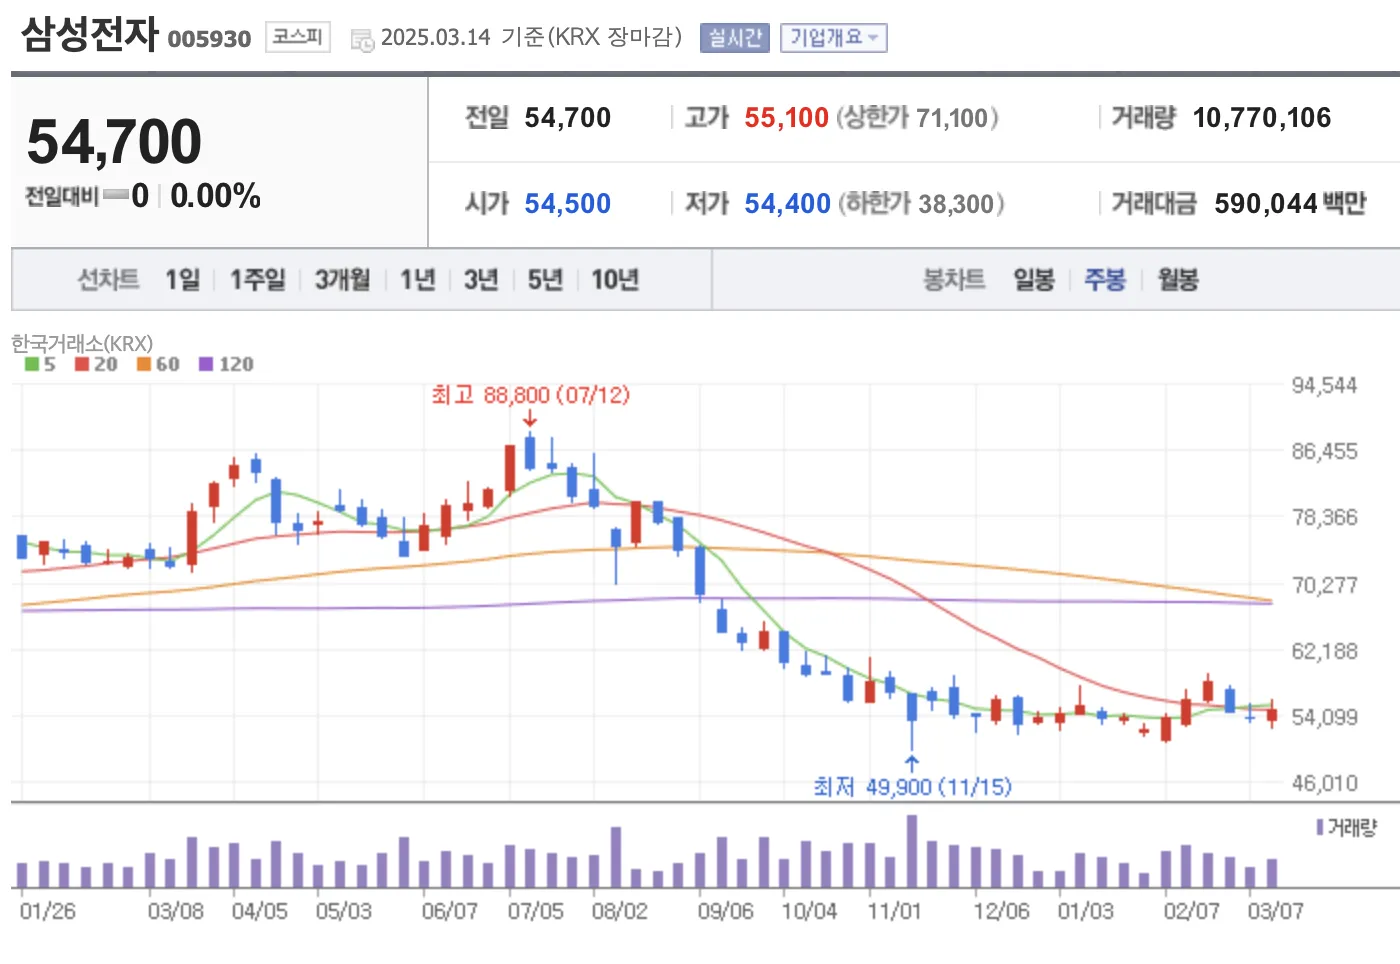Switch to 월봉 monthly candle chart
Screen dimensions: 1400x964
[x=1177, y=279]
